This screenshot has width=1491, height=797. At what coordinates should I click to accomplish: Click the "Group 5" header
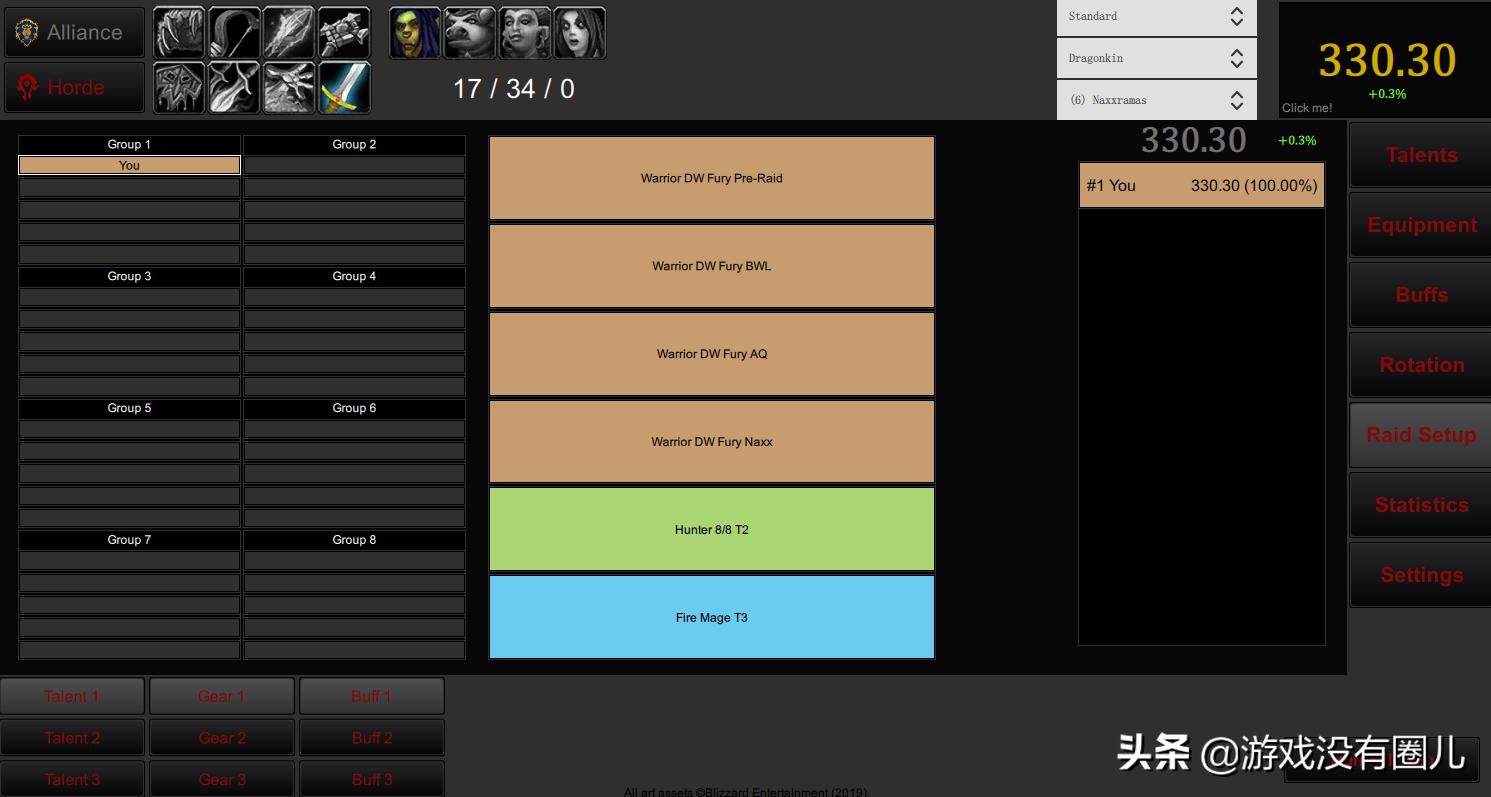(x=130, y=408)
